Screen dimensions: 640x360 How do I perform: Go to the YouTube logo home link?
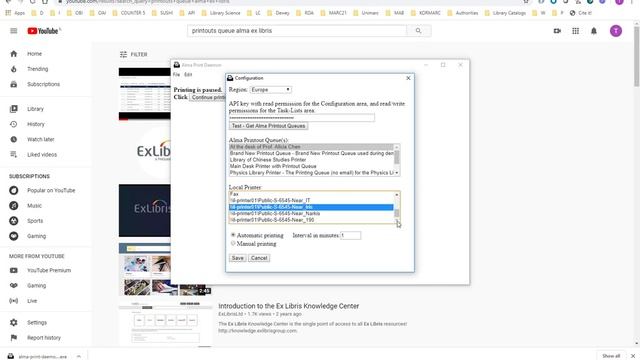point(44,31)
